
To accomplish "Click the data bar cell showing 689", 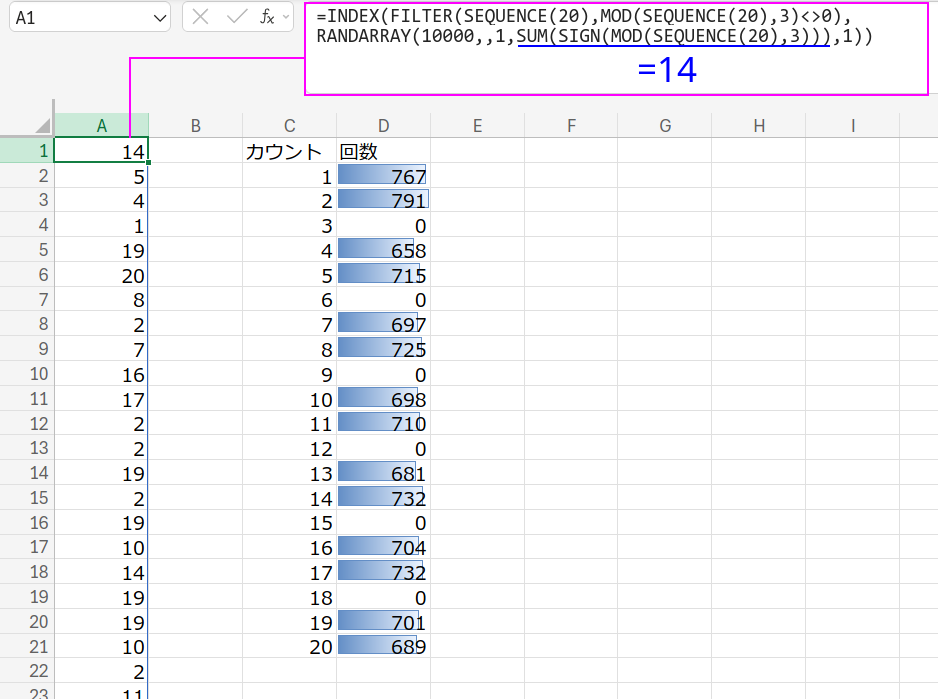I will pos(383,647).
